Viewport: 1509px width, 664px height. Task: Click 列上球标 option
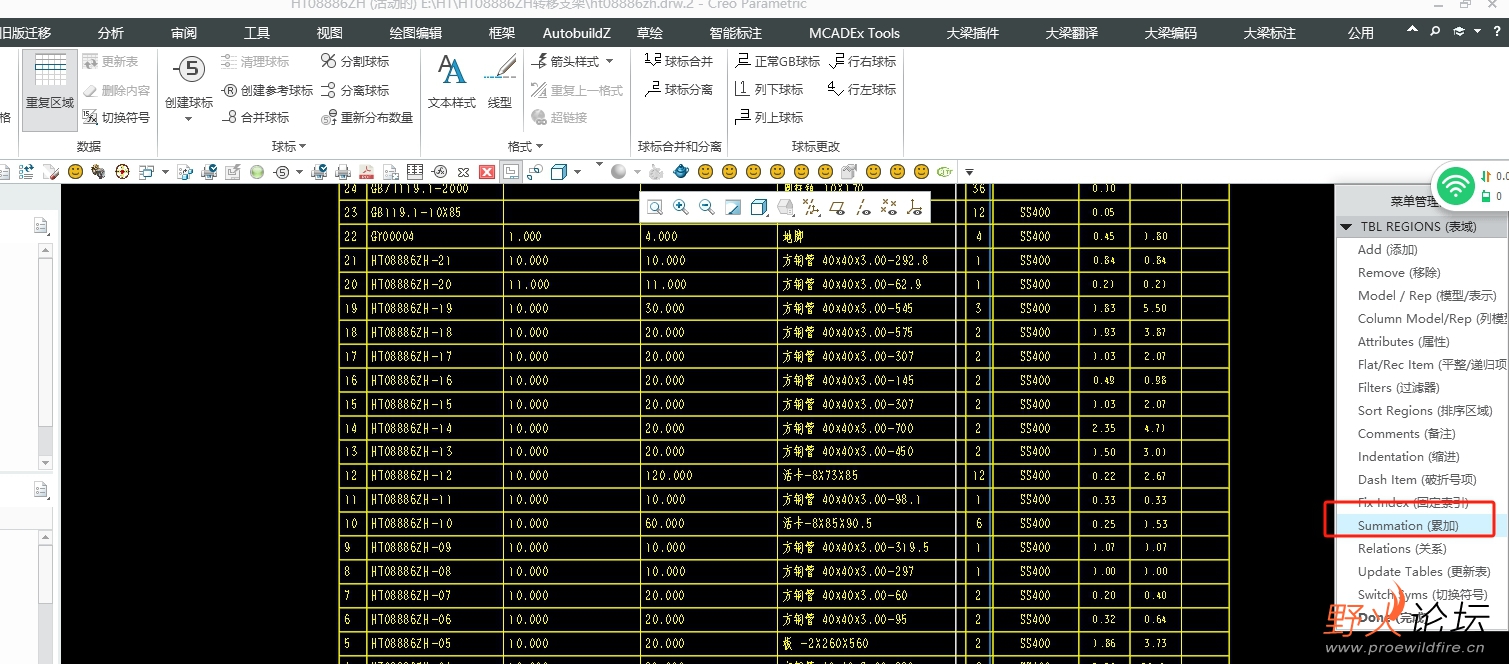click(769, 118)
